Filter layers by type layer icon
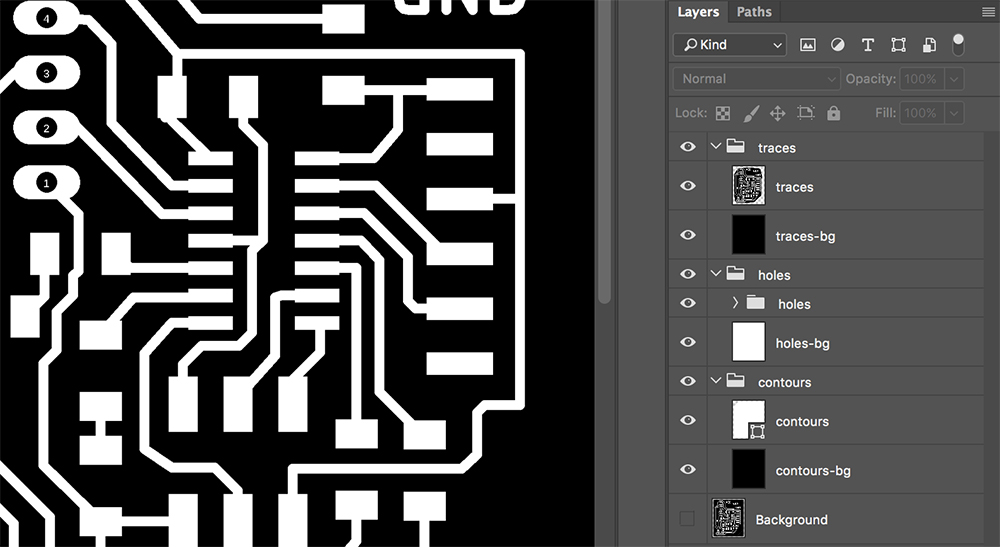This screenshot has height=547, width=1000. [x=867, y=45]
